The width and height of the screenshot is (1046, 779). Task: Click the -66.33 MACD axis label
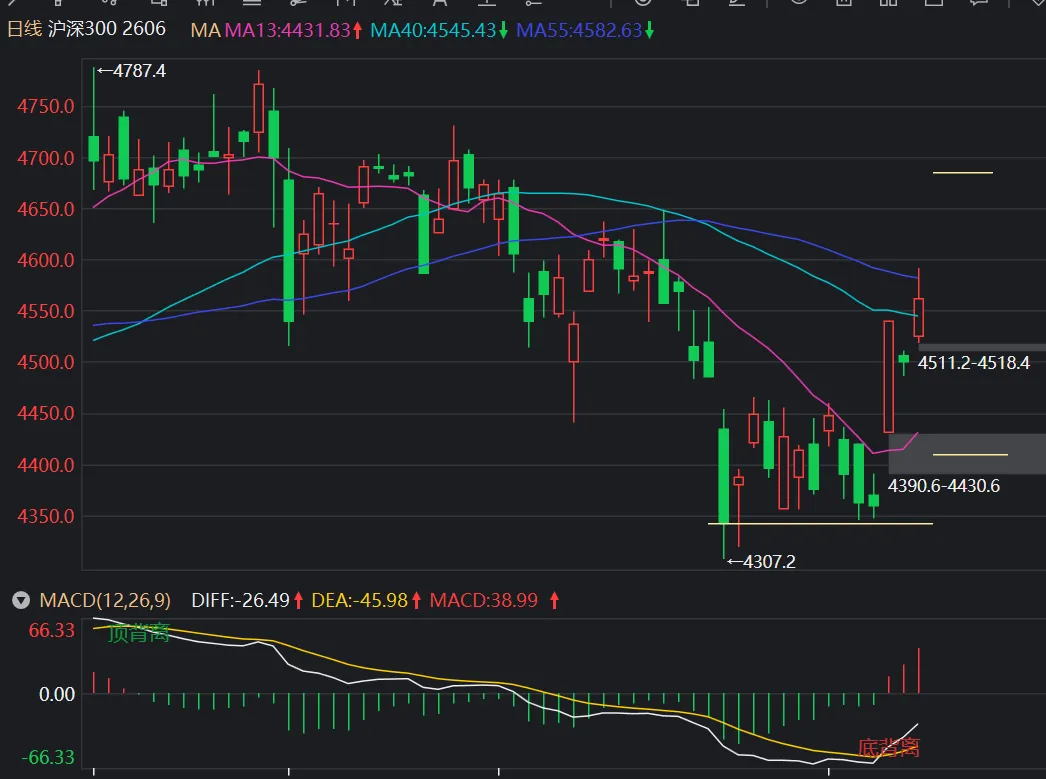[x=48, y=758]
